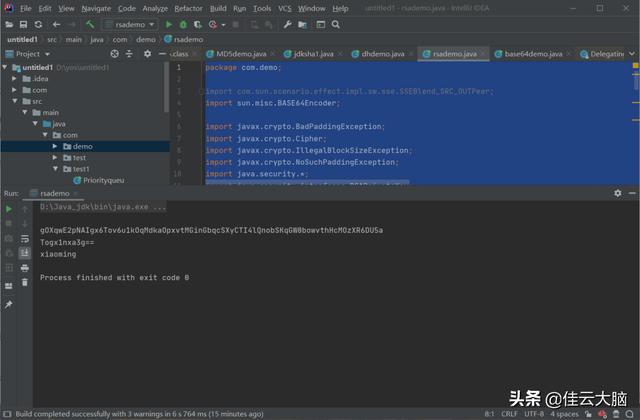Clear console with the trash icon
Viewport: 640px width, 420px height.
[25, 282]
